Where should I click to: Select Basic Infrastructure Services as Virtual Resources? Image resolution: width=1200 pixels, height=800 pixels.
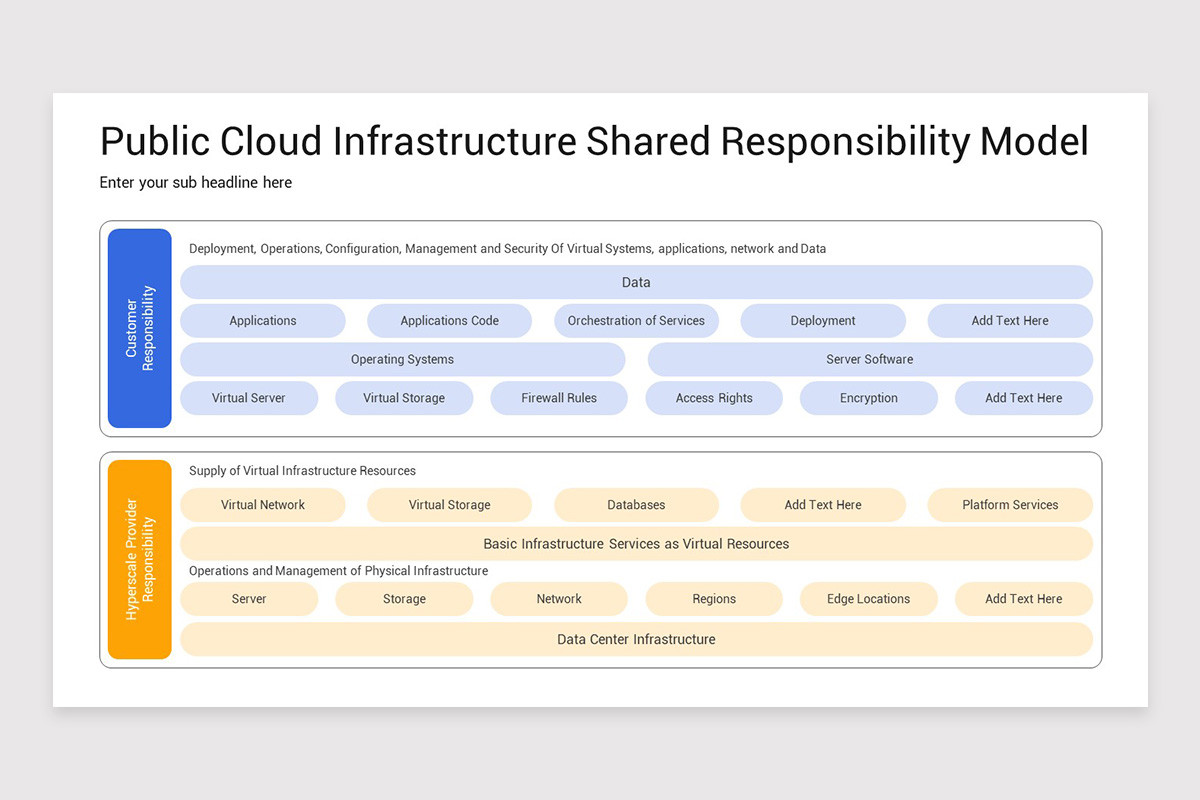click(x=636, y=543)
